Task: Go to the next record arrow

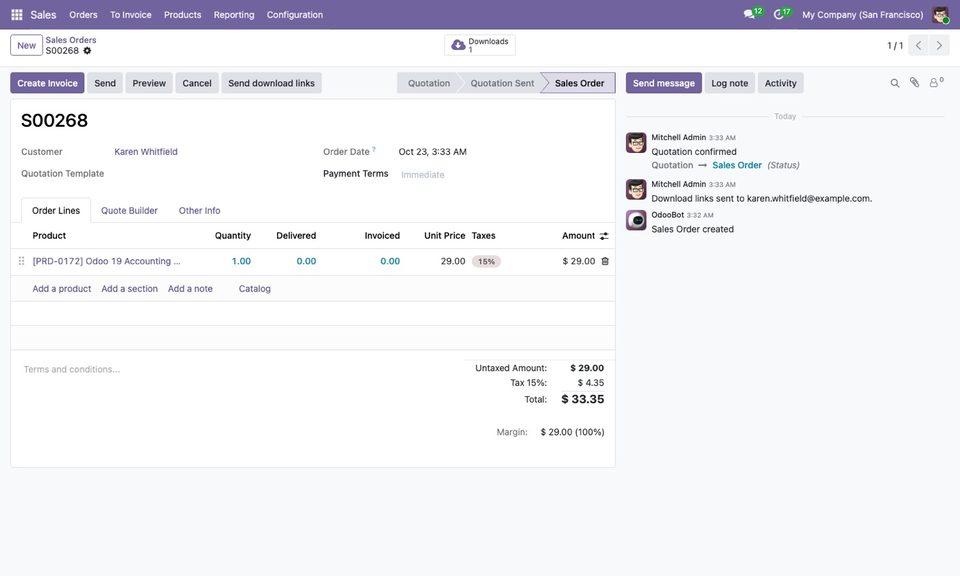Action: click(x=939, y=45)
